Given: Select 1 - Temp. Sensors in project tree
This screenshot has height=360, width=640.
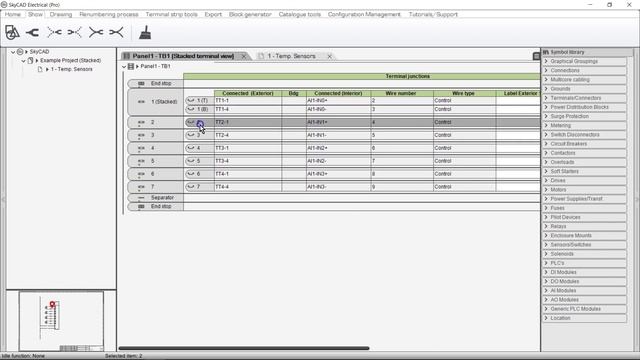Looking at the screenshot, I should (72, 69).
